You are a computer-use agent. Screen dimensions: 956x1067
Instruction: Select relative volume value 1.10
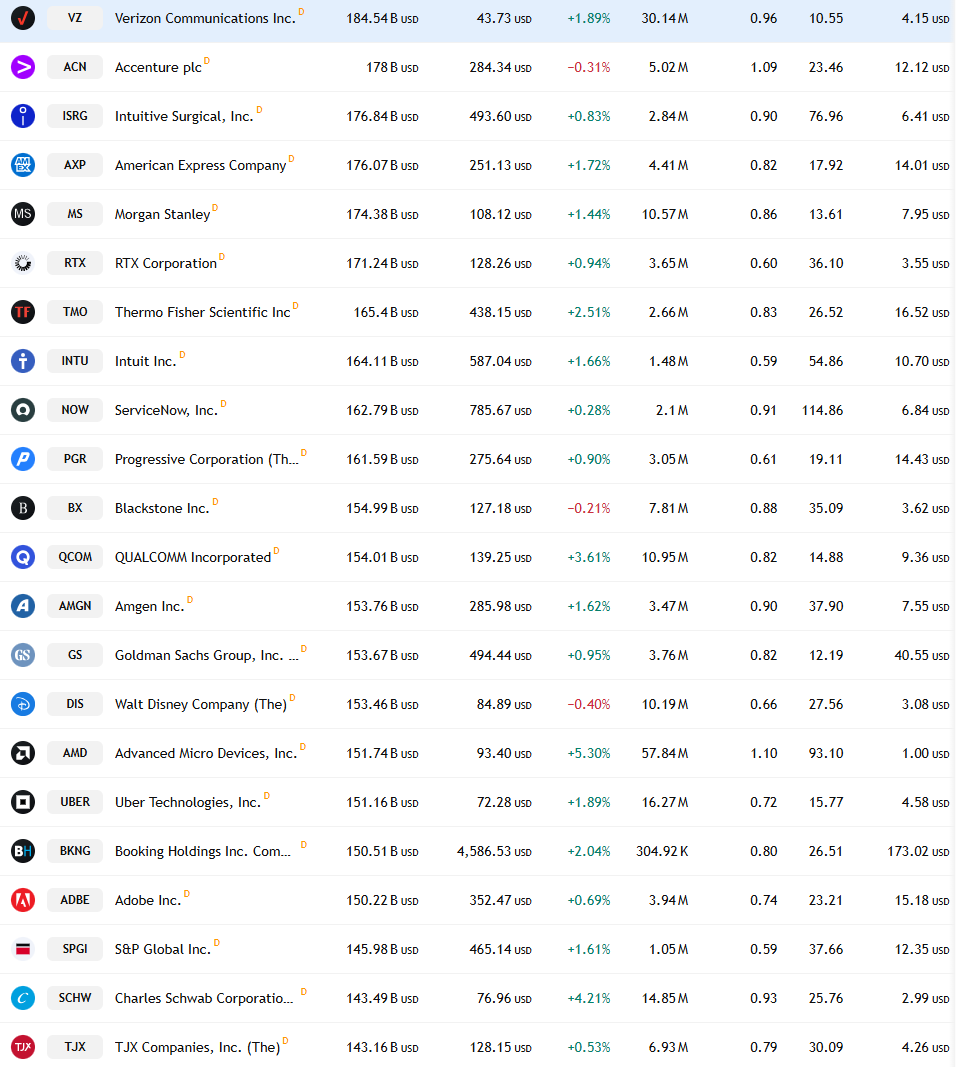coord(763,753)
